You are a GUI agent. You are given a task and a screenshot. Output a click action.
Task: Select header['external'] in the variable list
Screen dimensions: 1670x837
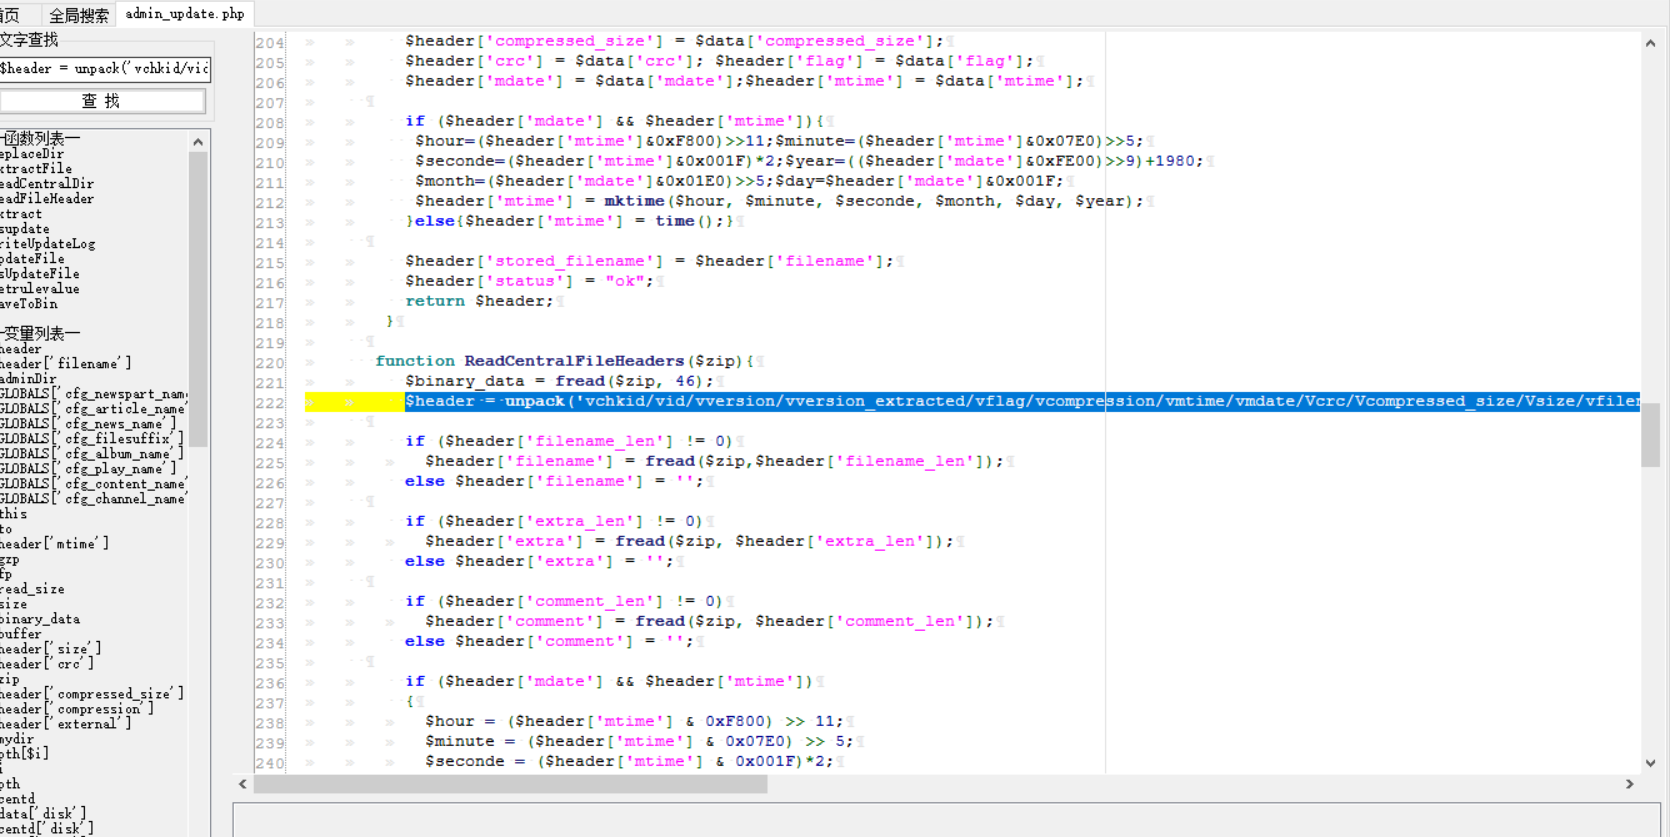tap(66, 724)
